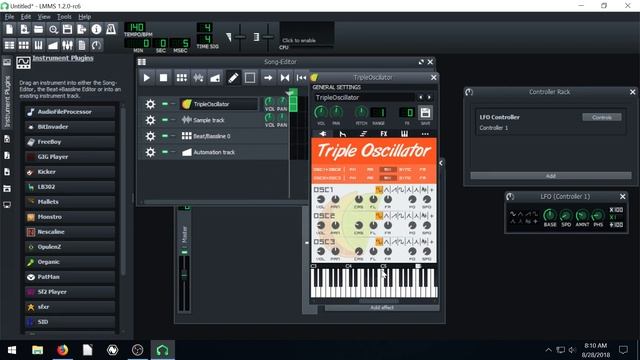Show the Automation Editor via toolbar
Screen dimensions: 640x360
click(53, 45)
